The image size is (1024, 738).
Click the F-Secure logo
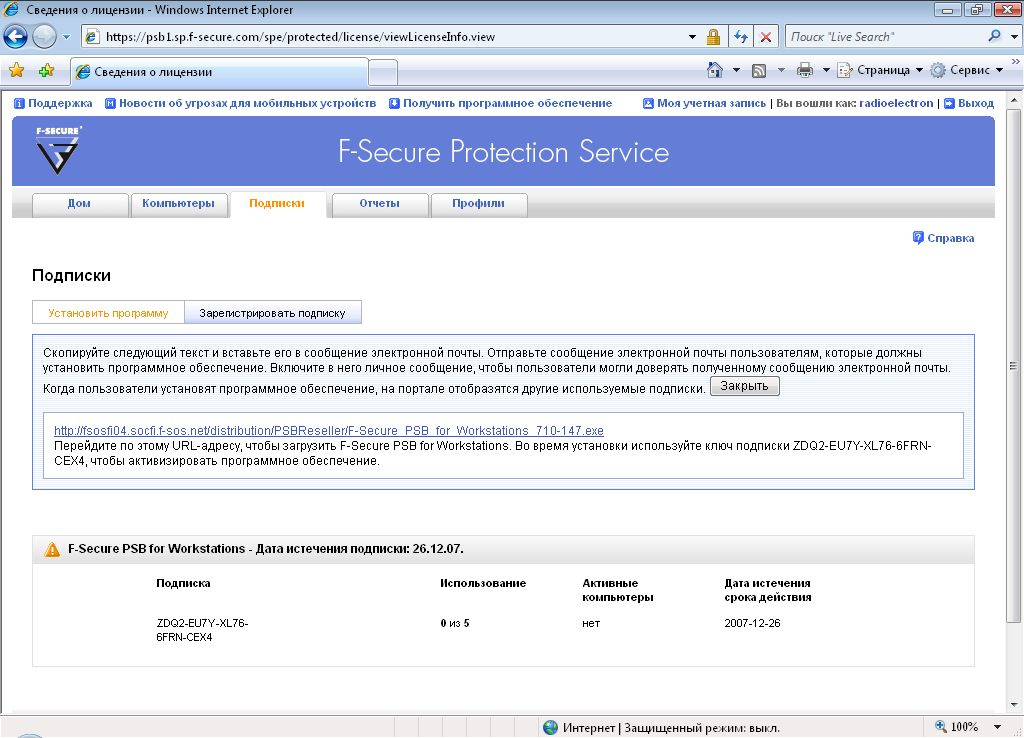pyautogui.click(x=58, y=150)
